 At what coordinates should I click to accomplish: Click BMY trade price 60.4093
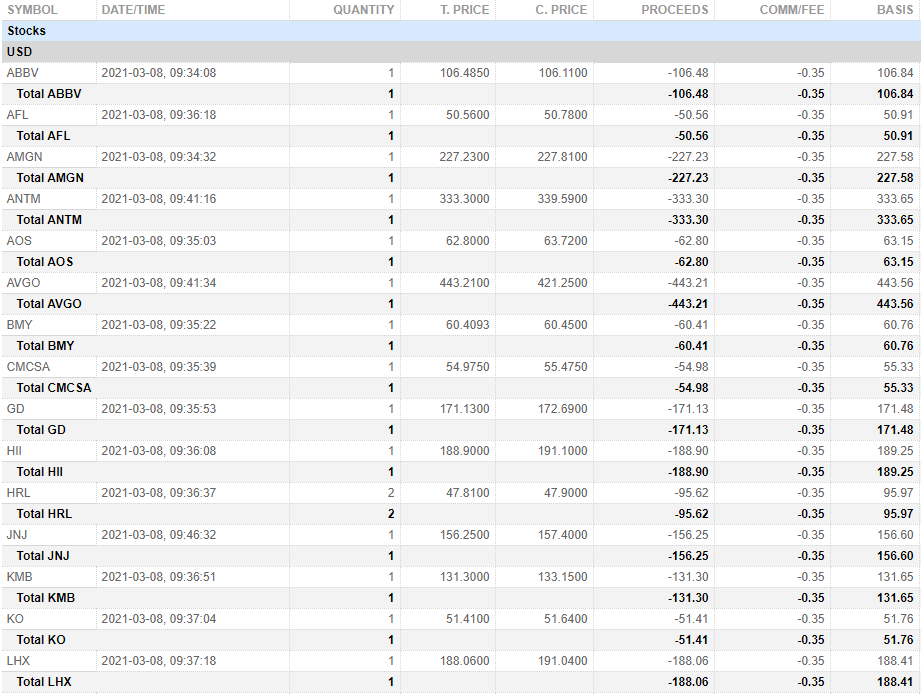click(468, 325)
